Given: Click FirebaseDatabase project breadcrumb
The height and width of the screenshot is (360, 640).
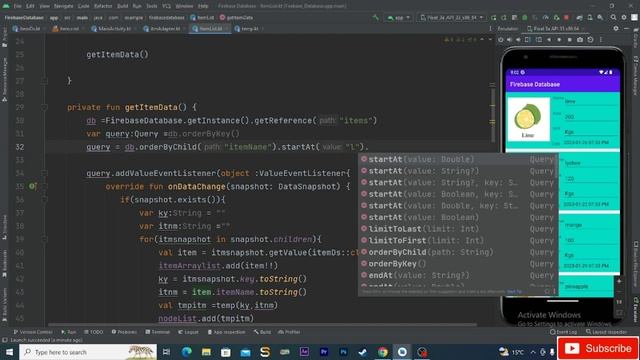Looking at the screenshot, I should [x=24, y=18].
